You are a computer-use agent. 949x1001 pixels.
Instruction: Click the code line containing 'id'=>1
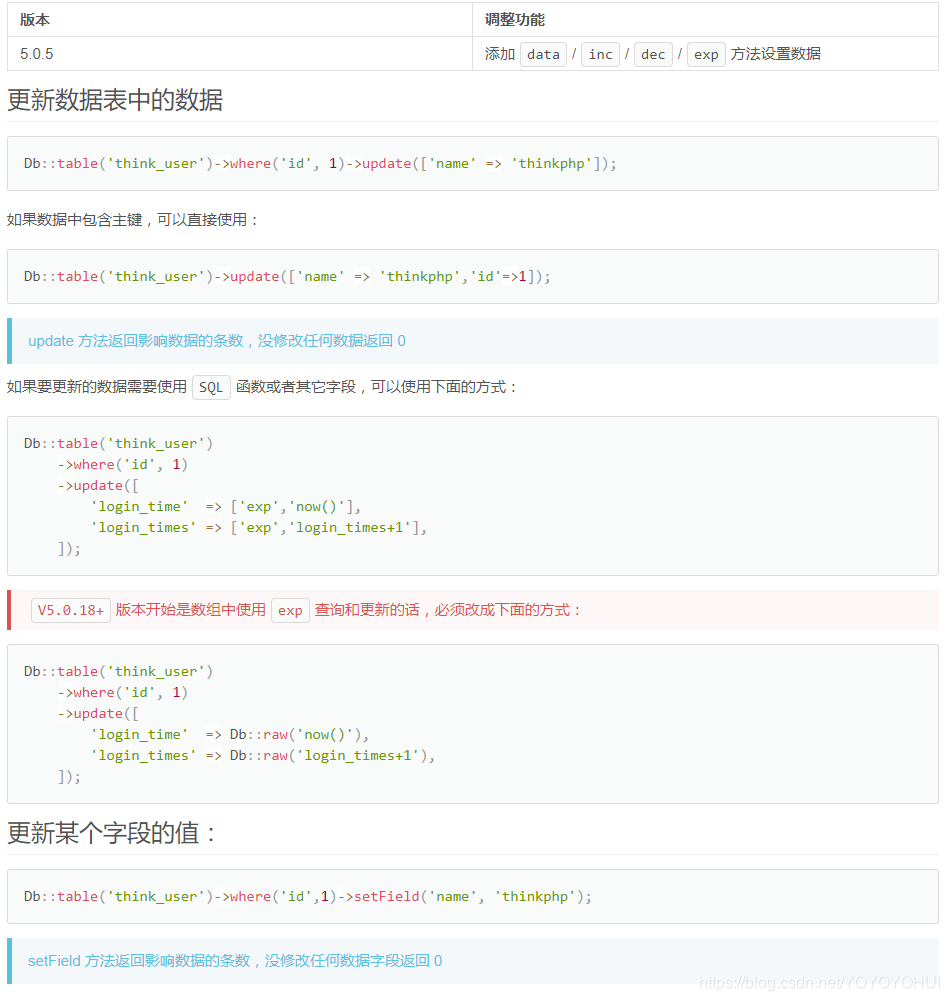click(x=287, y=276)
